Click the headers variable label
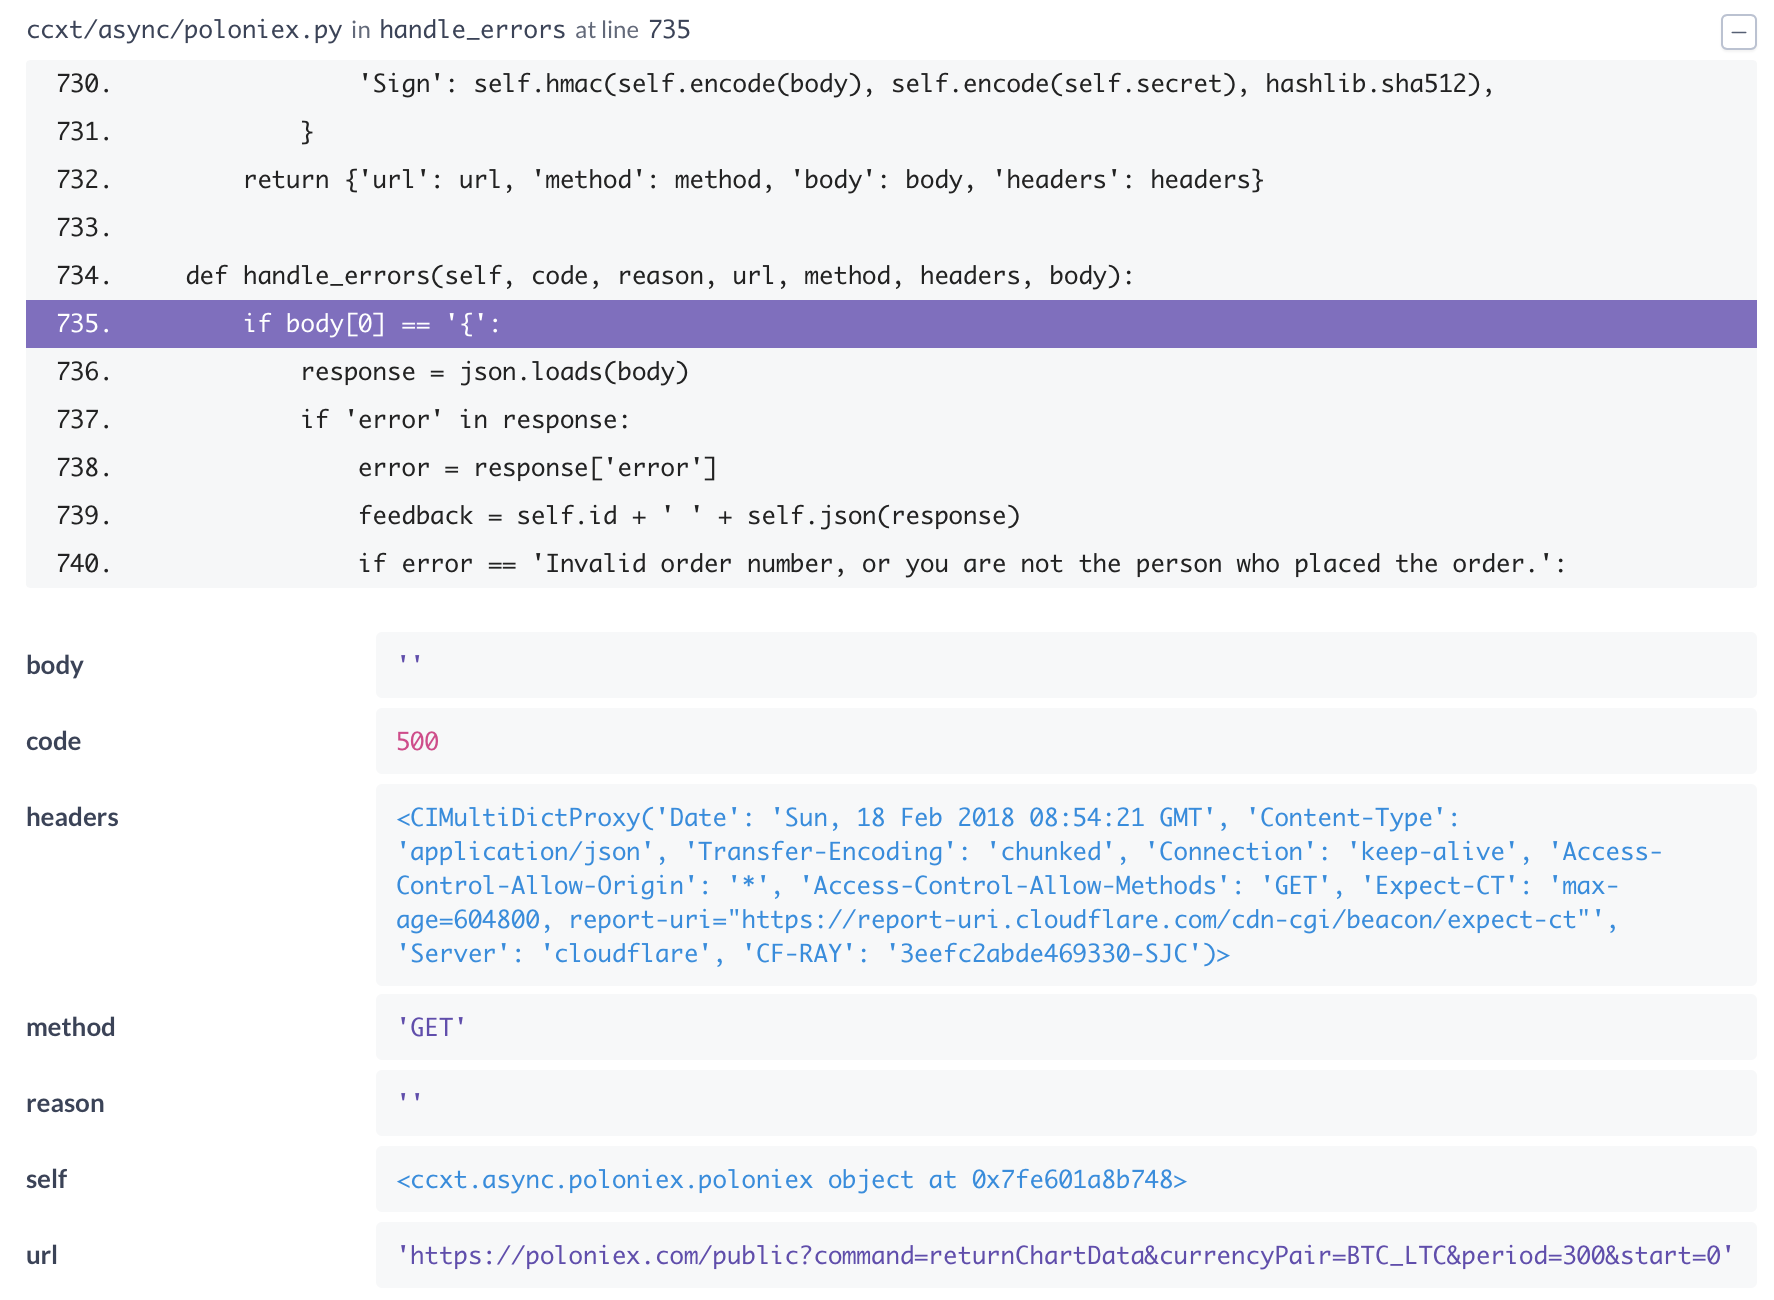Viewport: 1774px width, 1300px height. pyautogui.click(x=71, y=817)
